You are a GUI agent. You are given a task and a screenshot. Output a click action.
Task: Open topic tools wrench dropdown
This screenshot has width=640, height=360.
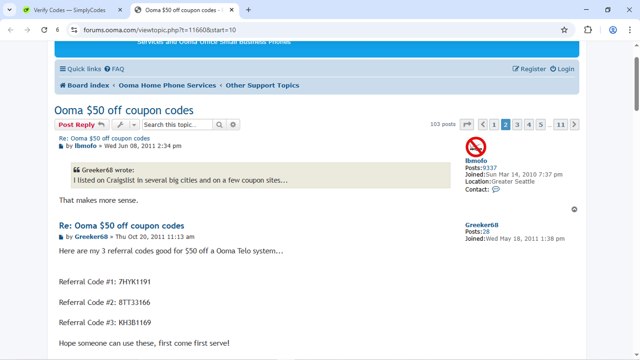click(x=126, y=124)
